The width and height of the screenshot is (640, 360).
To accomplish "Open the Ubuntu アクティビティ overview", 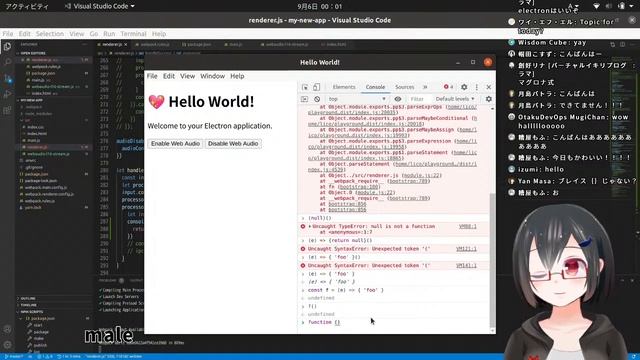I will (x=27, y=6).
